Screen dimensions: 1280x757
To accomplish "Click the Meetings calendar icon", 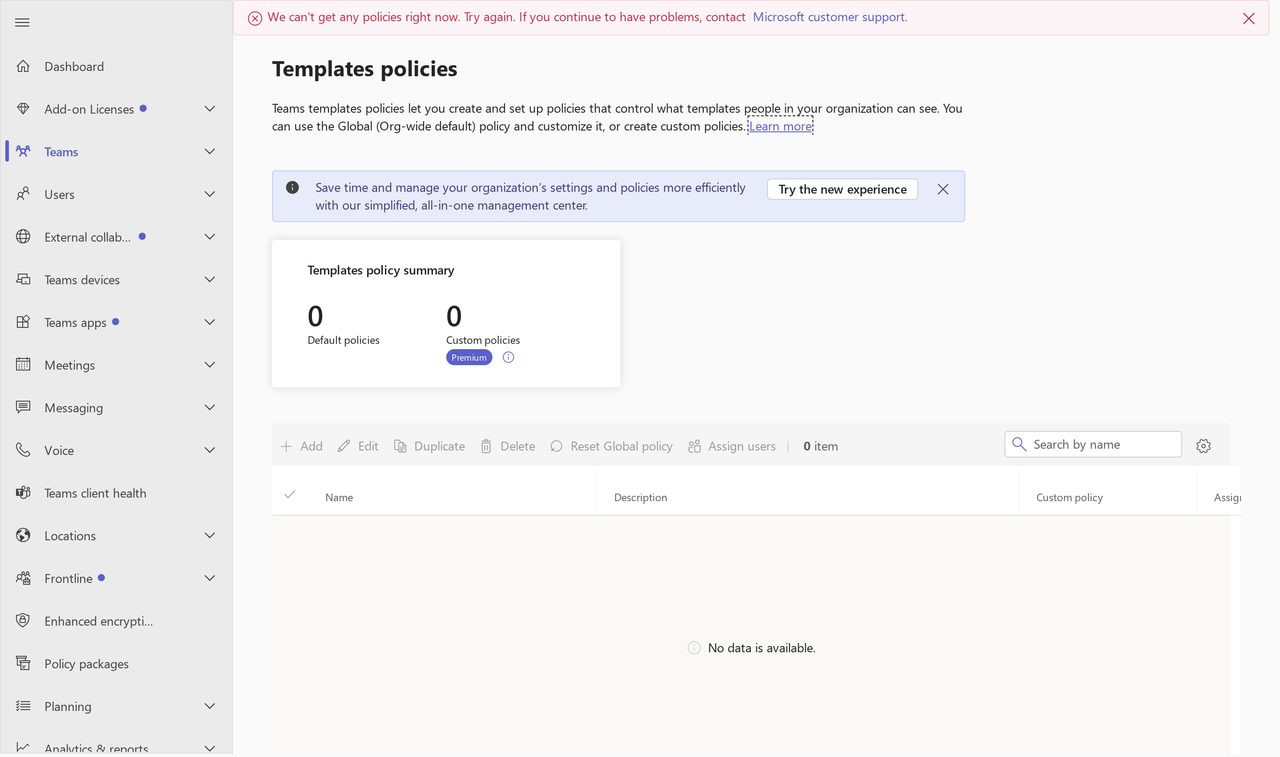I will click(x=23, y=365).
